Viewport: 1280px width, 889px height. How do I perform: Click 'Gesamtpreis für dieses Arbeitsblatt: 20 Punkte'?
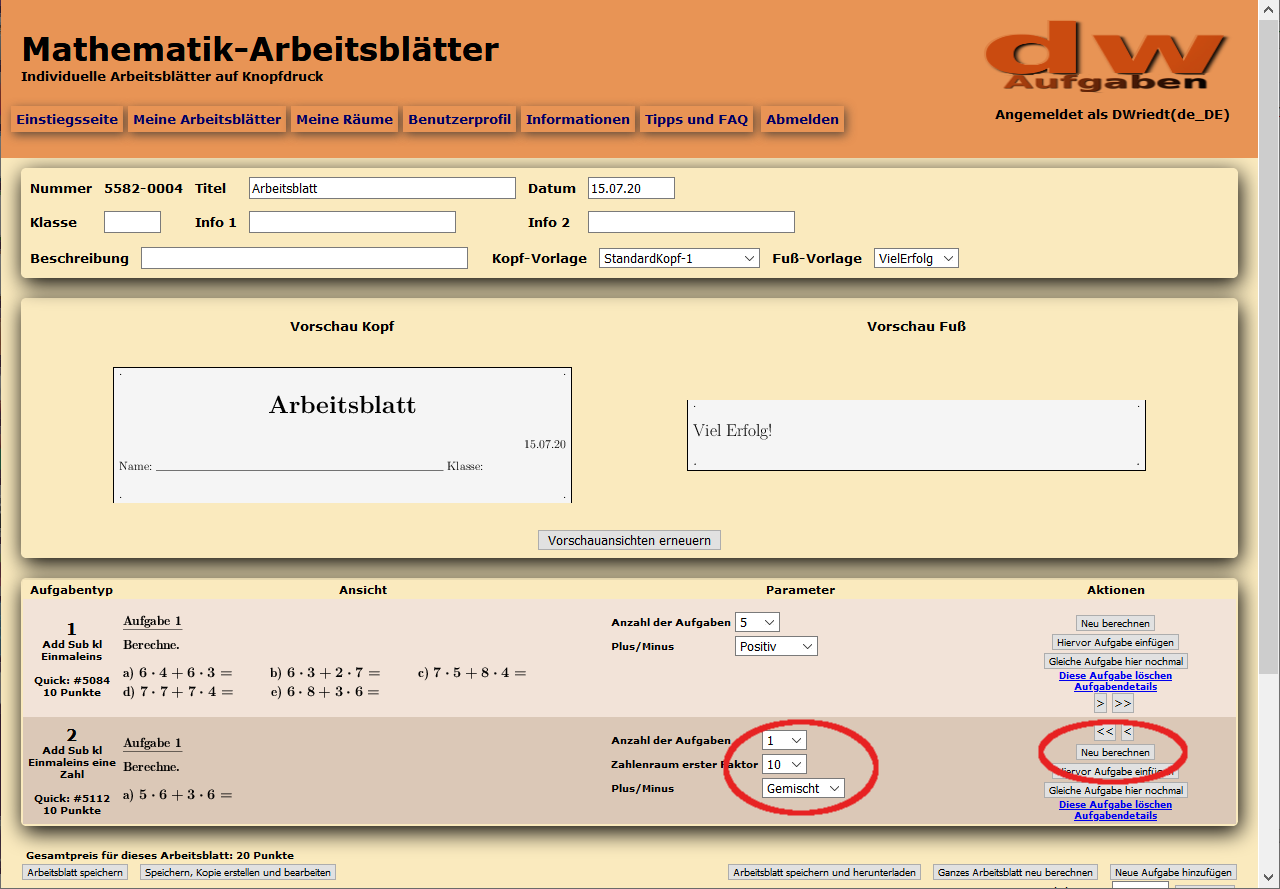point(159,856)
